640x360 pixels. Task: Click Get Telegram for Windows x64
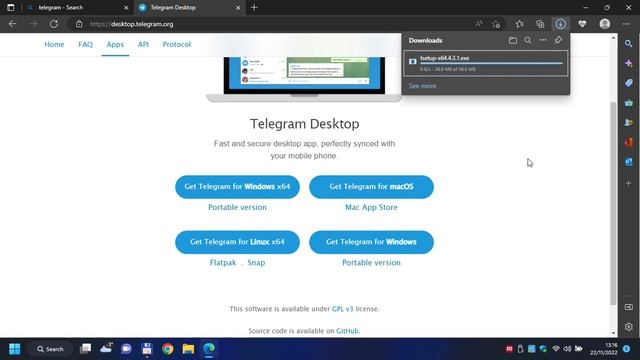pos(237,187)
